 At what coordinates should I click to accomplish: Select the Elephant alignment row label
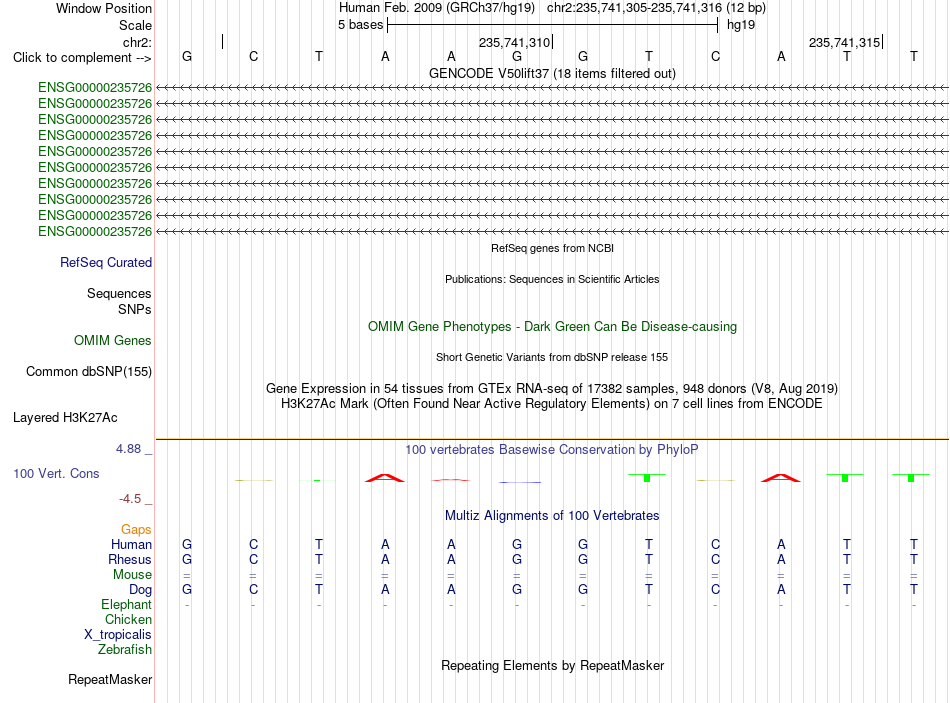(x=126, y=605)
